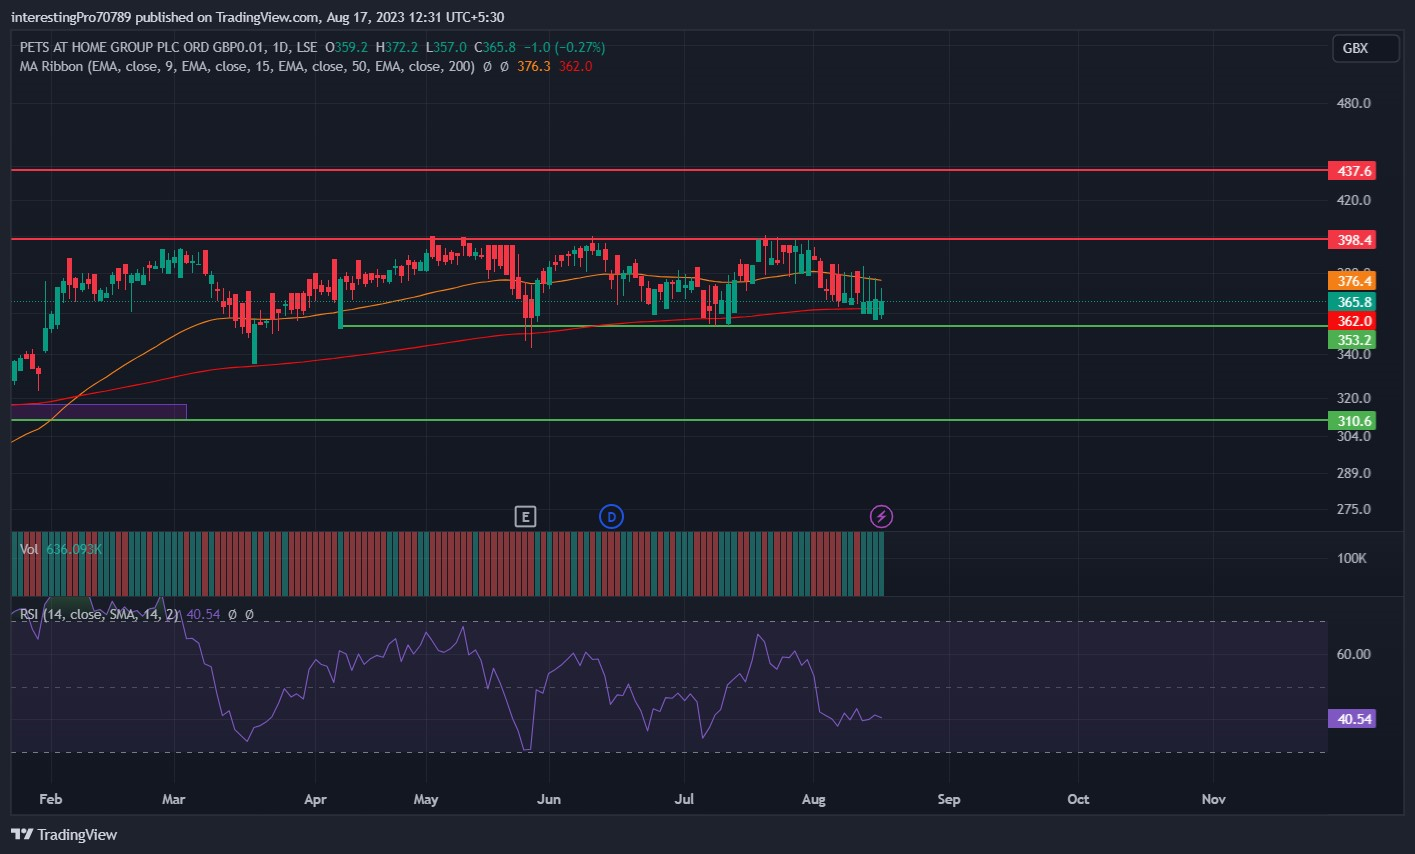Click the orange 376.4 EMA price label
1415x854 pixels.
(1351, 281)
